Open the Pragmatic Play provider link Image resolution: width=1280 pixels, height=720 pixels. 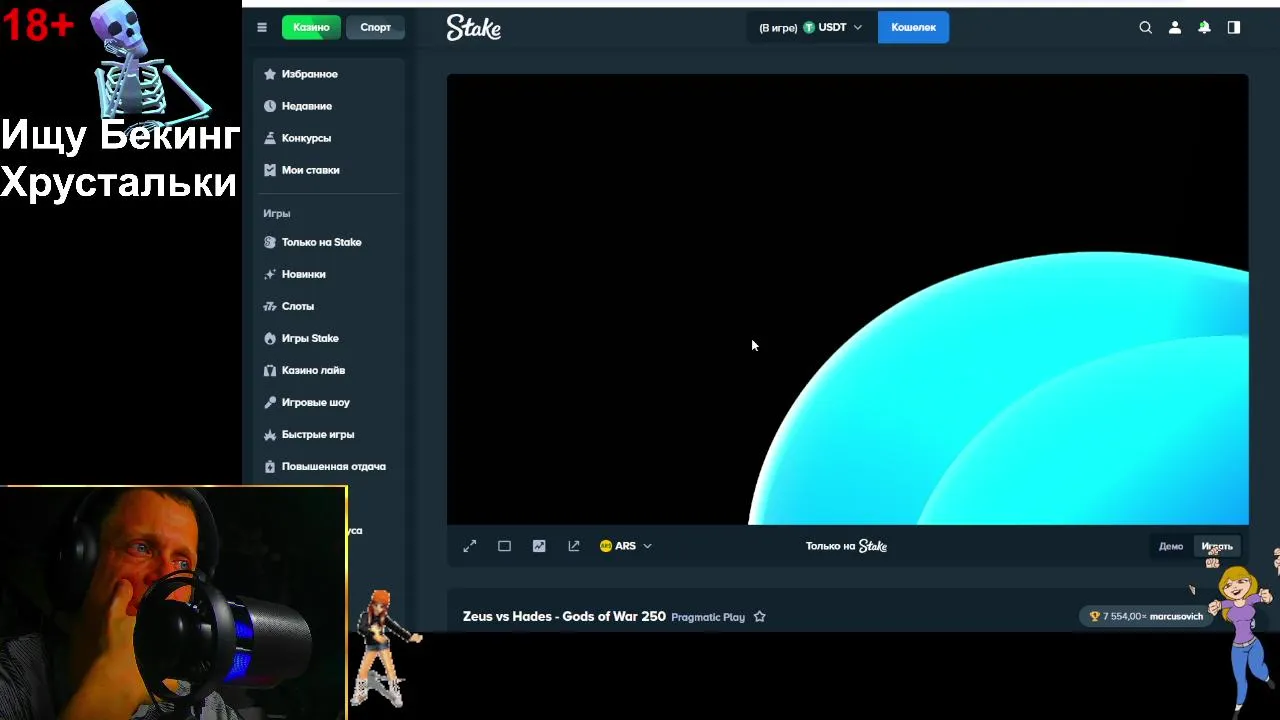click(708, 617)
